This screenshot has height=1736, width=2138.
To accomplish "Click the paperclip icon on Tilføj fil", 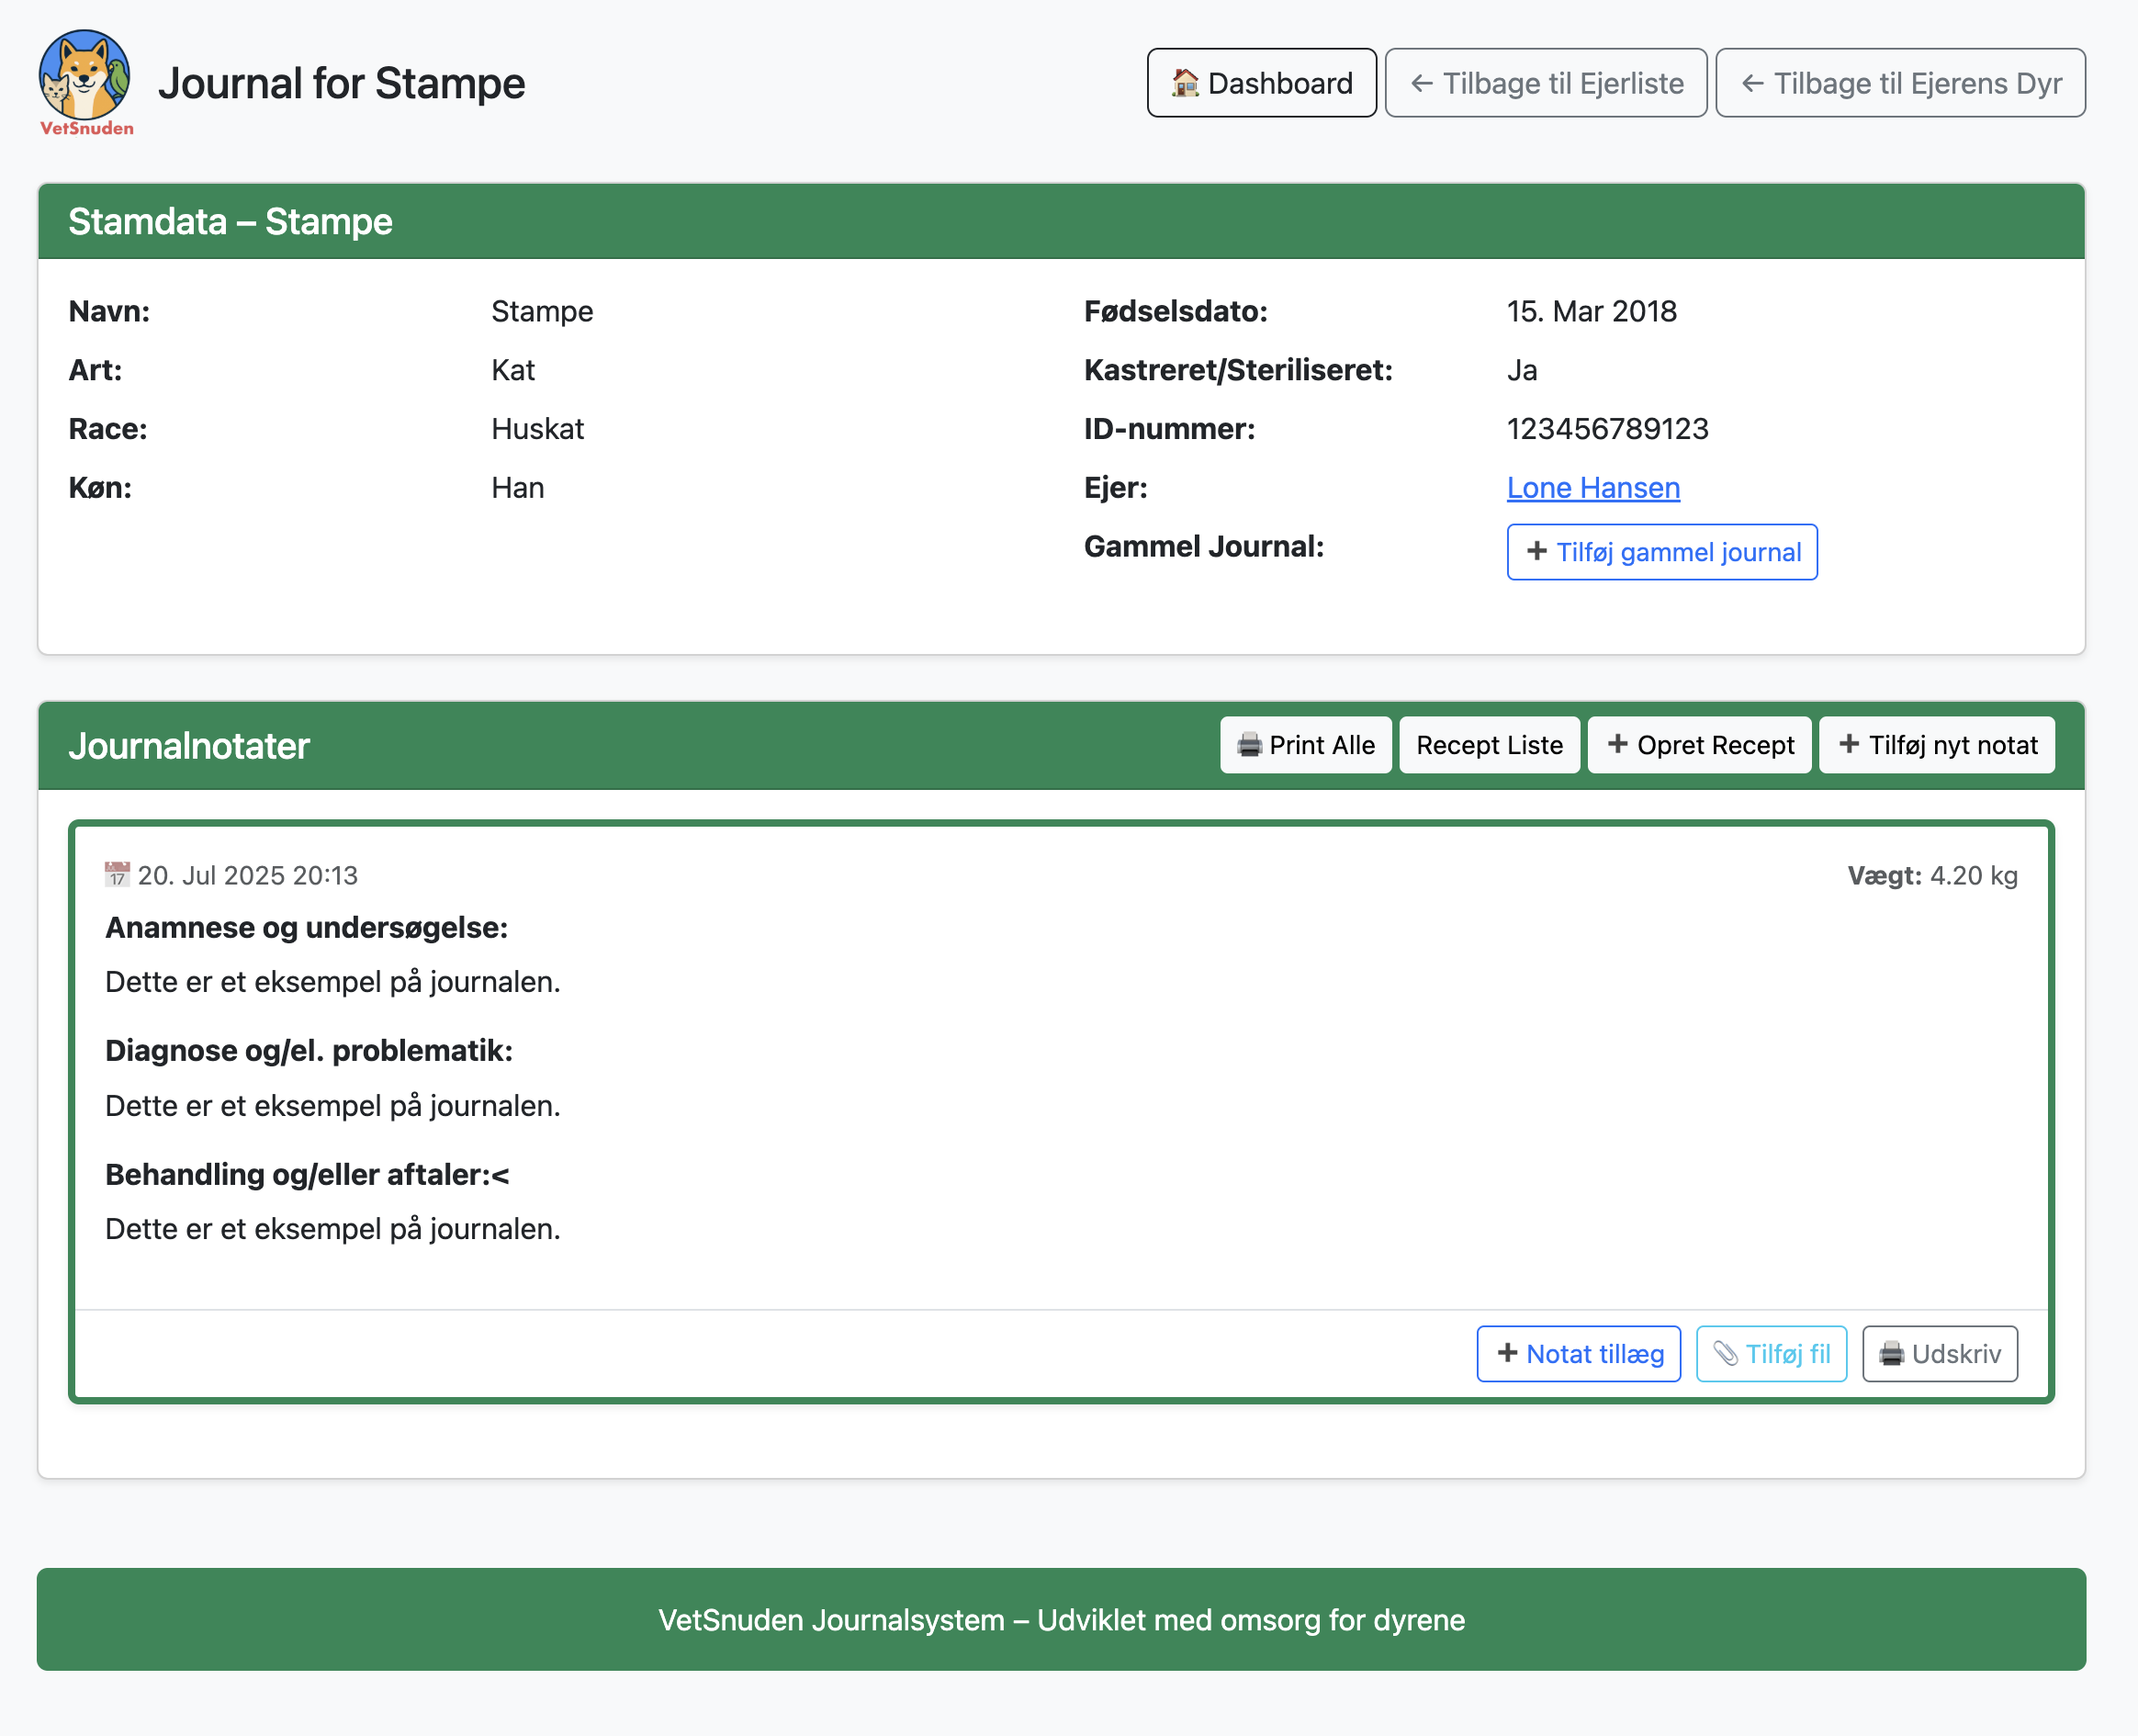I will coord(1727,1353).
